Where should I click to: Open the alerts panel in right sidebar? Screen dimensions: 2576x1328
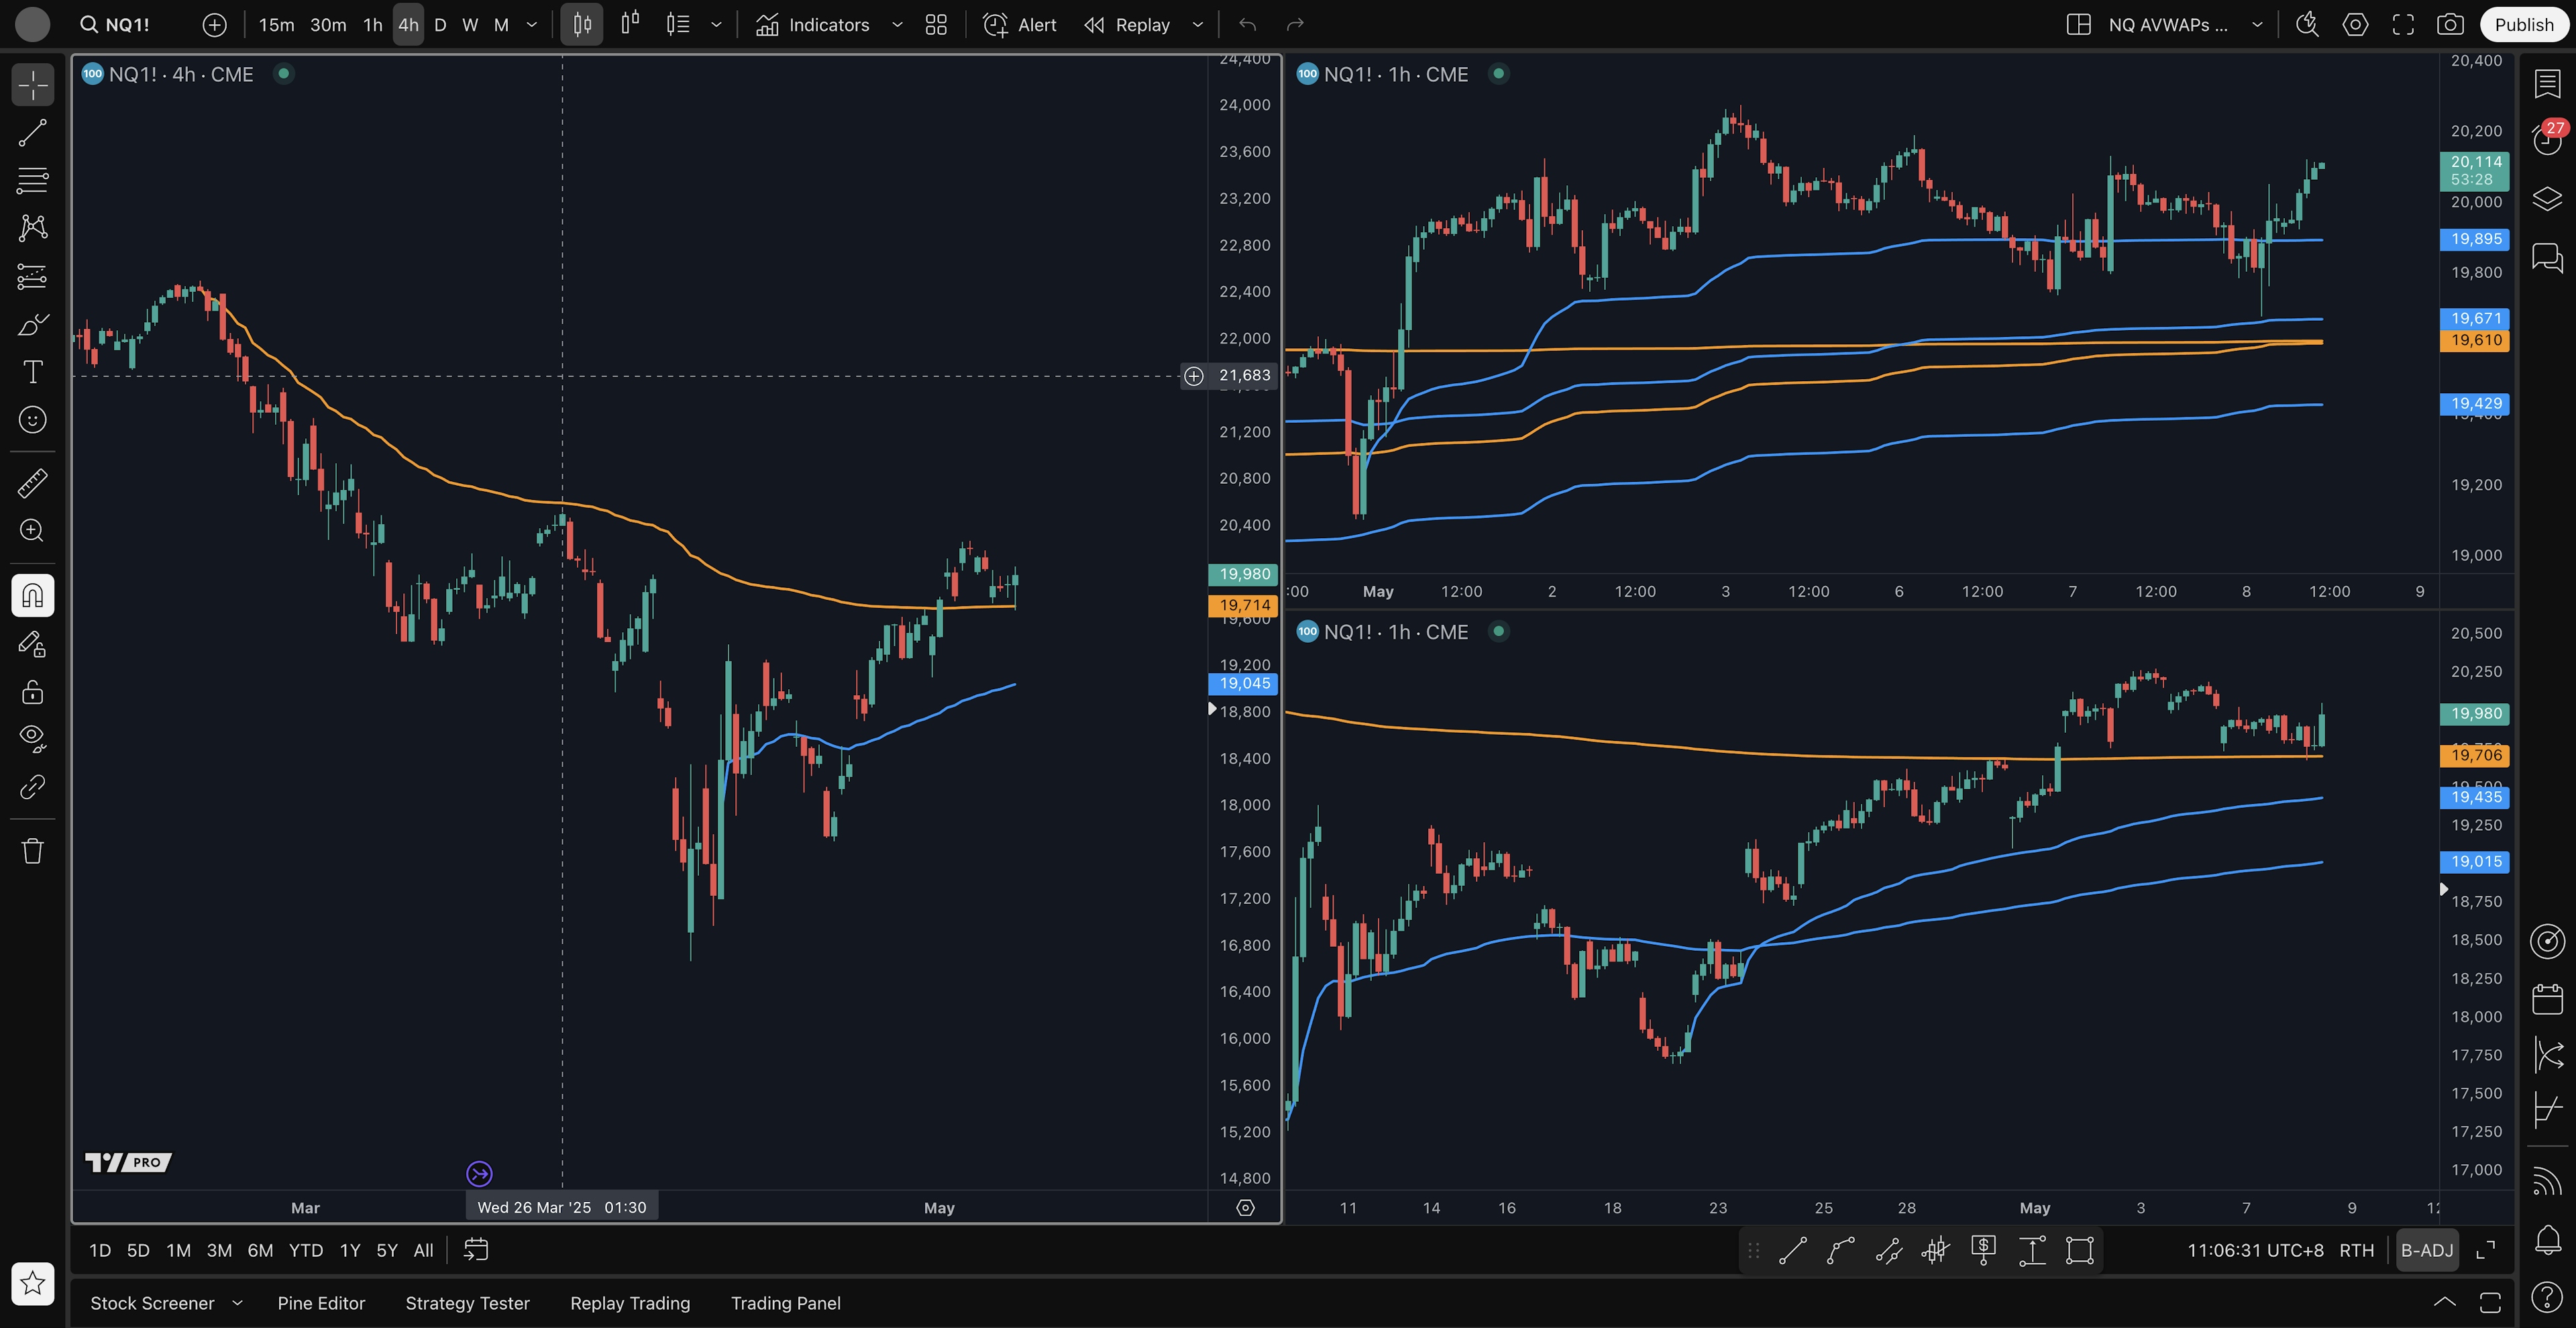(2547, 140)
